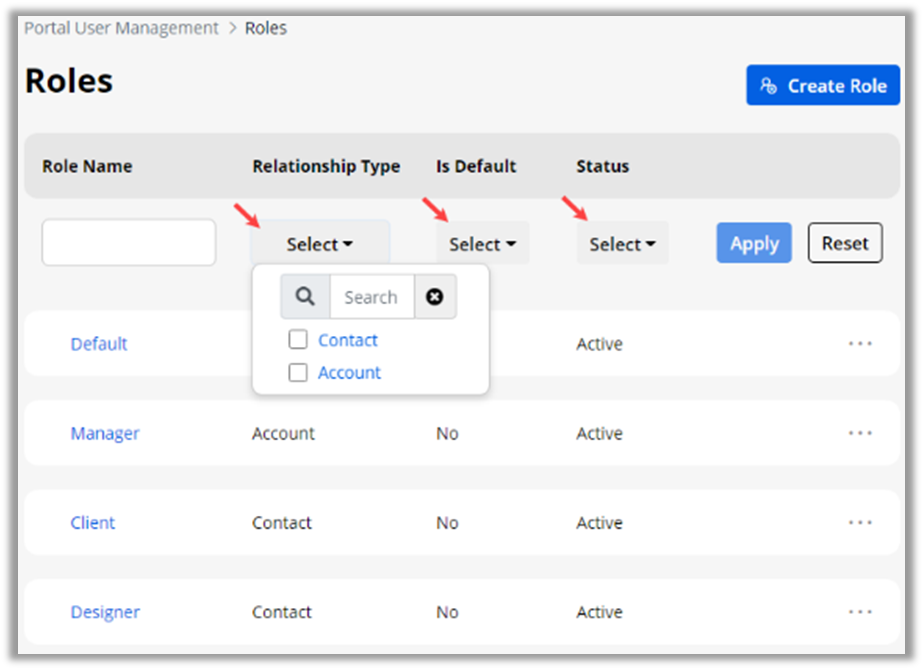The image size is (924, 670).
Task: Reset all role filters
Action: coord(845,243)
